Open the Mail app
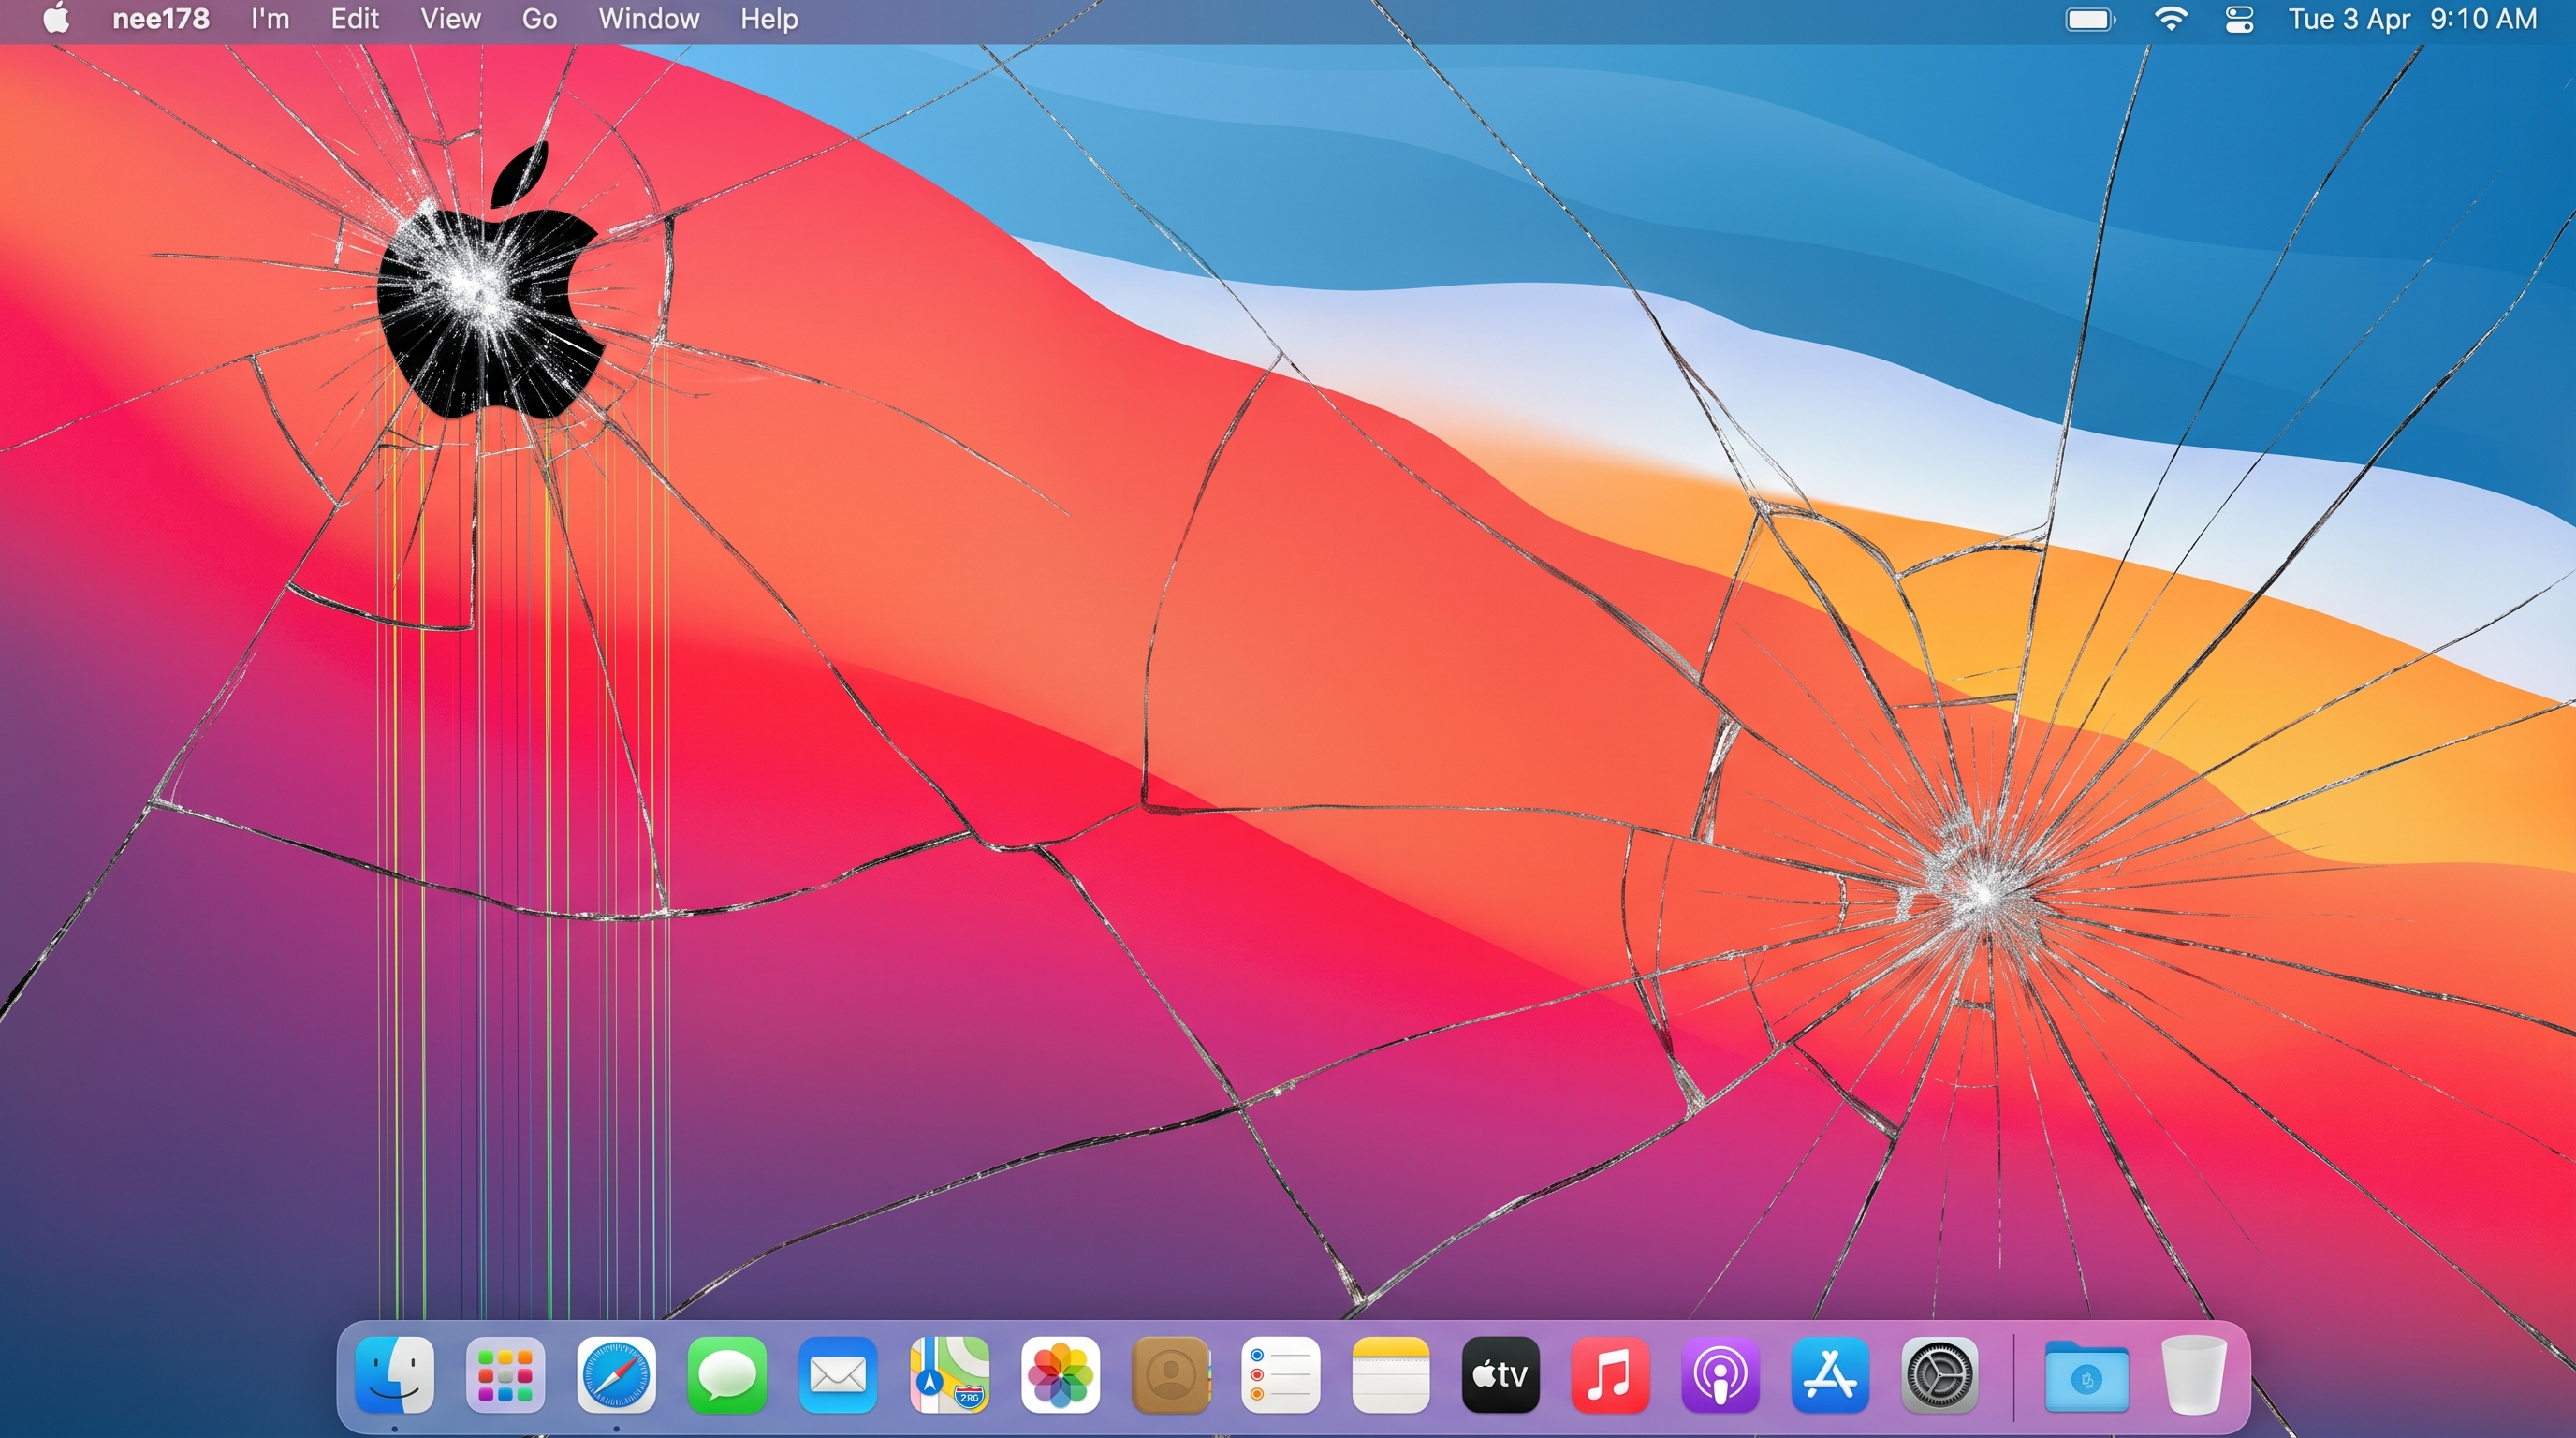Image resolution: width=2576 pixels, height=1438 pixels. [837, 1375]
